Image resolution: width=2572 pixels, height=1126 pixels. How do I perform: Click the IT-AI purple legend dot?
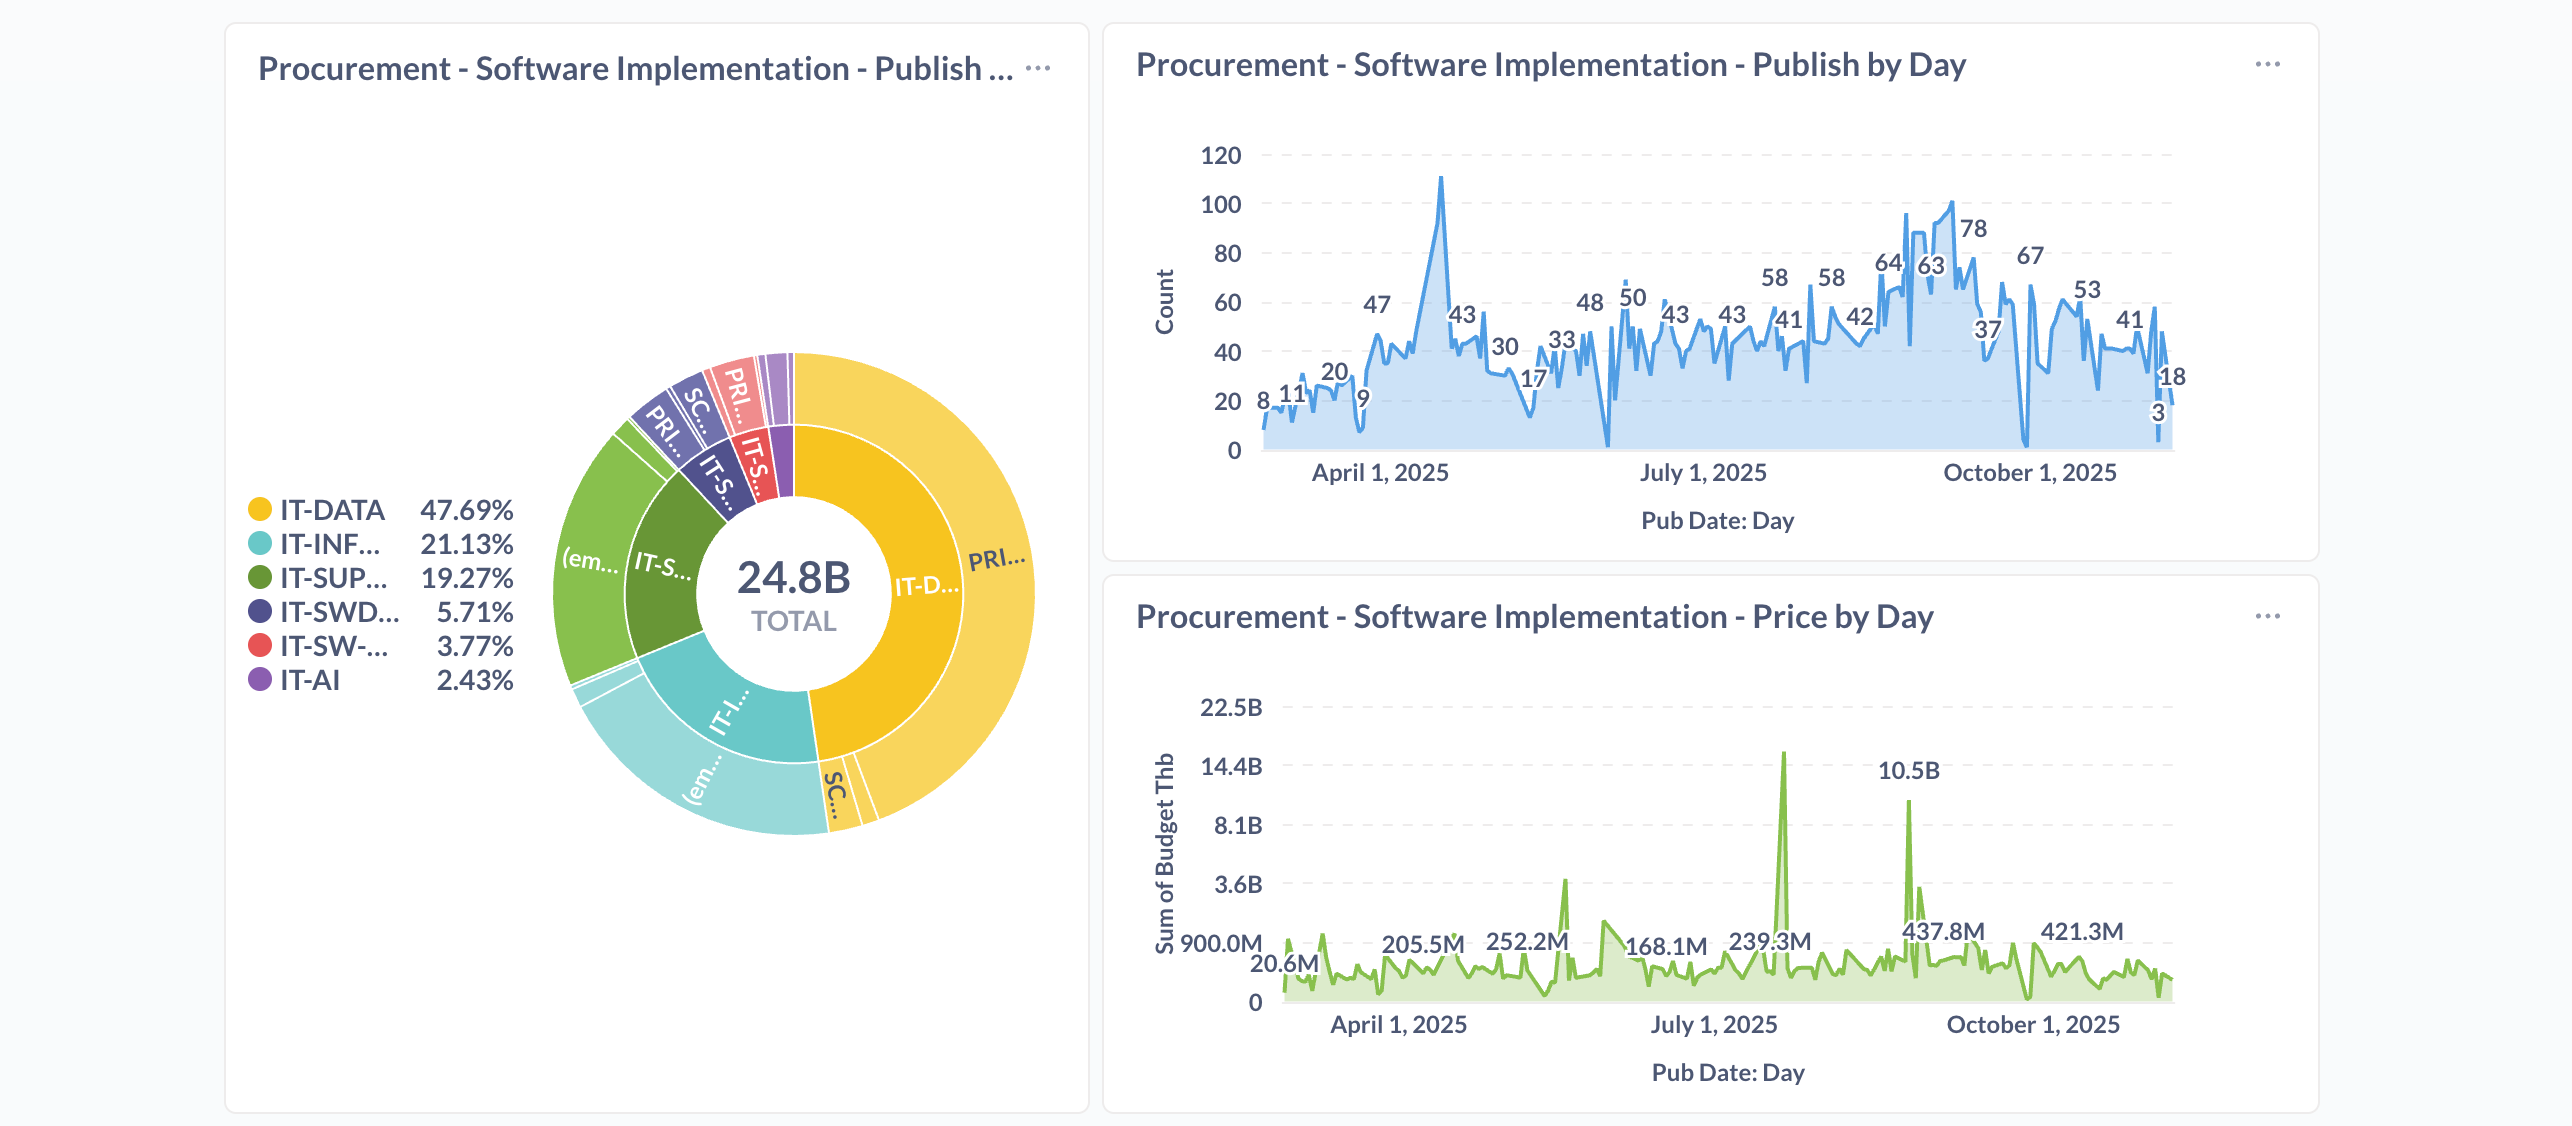click(260, 680)
